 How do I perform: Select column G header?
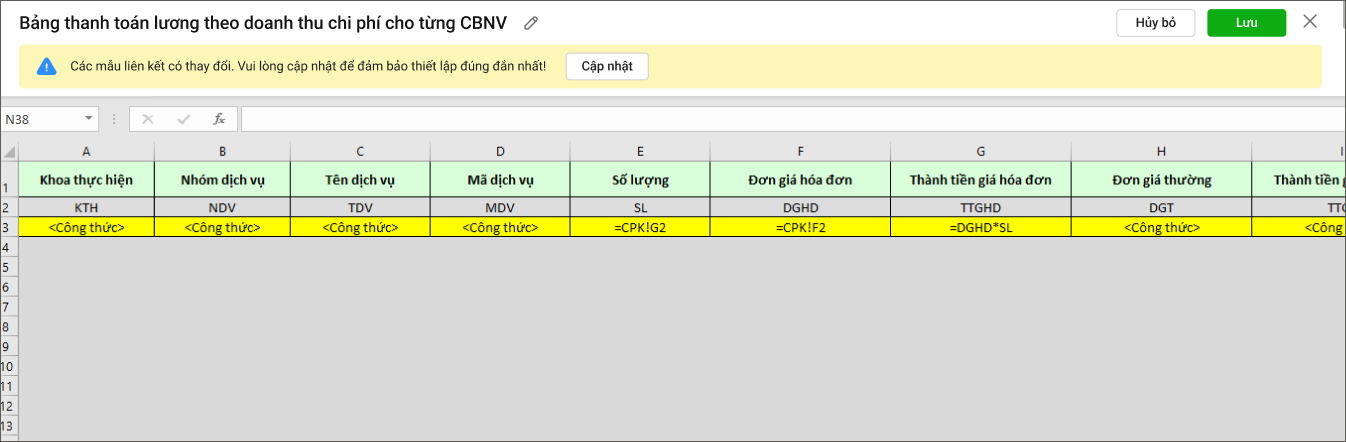980,151
